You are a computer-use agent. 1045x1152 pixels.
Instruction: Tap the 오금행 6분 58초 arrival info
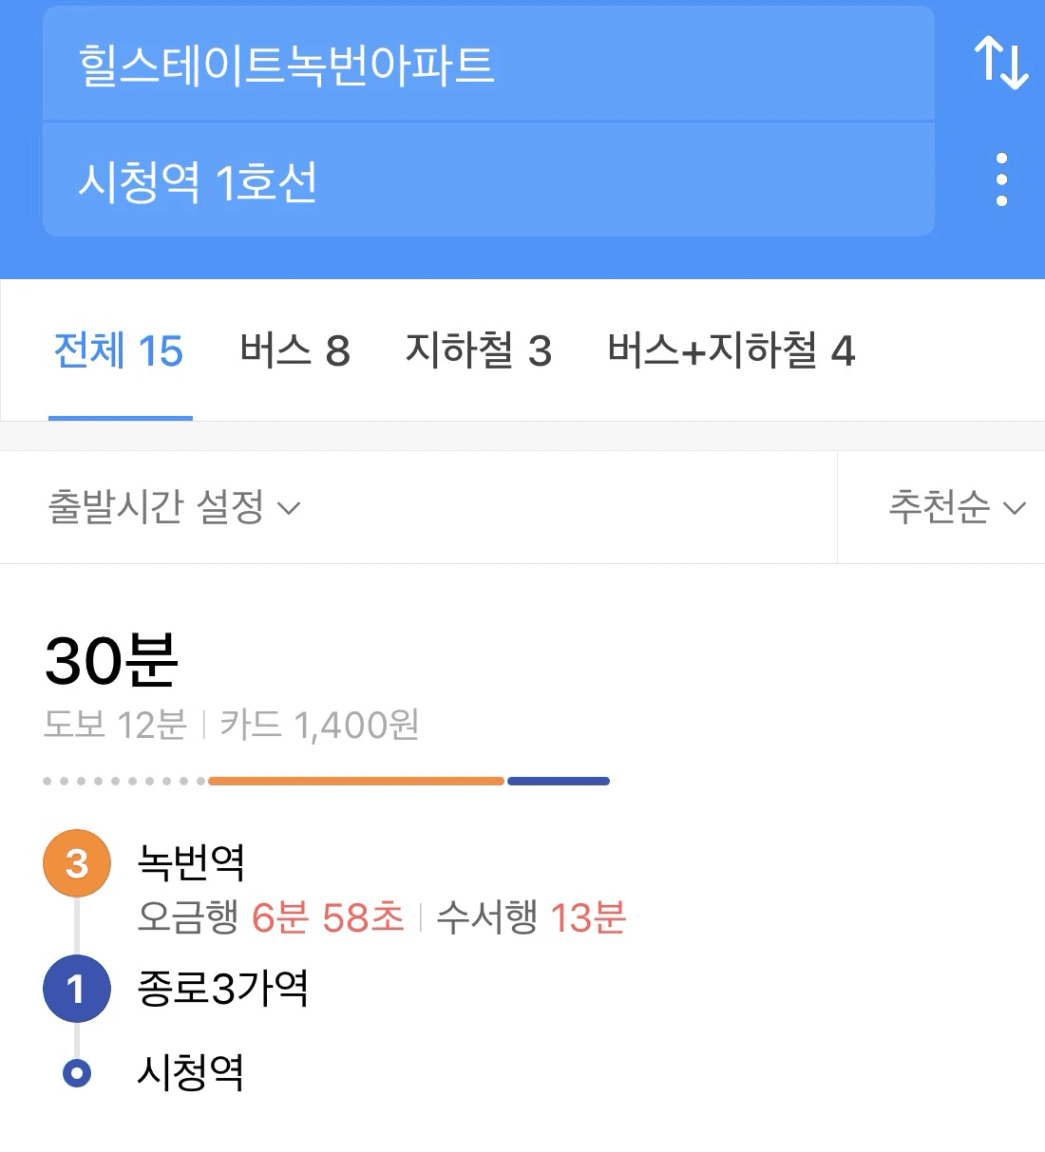click(x=271, y=918)
